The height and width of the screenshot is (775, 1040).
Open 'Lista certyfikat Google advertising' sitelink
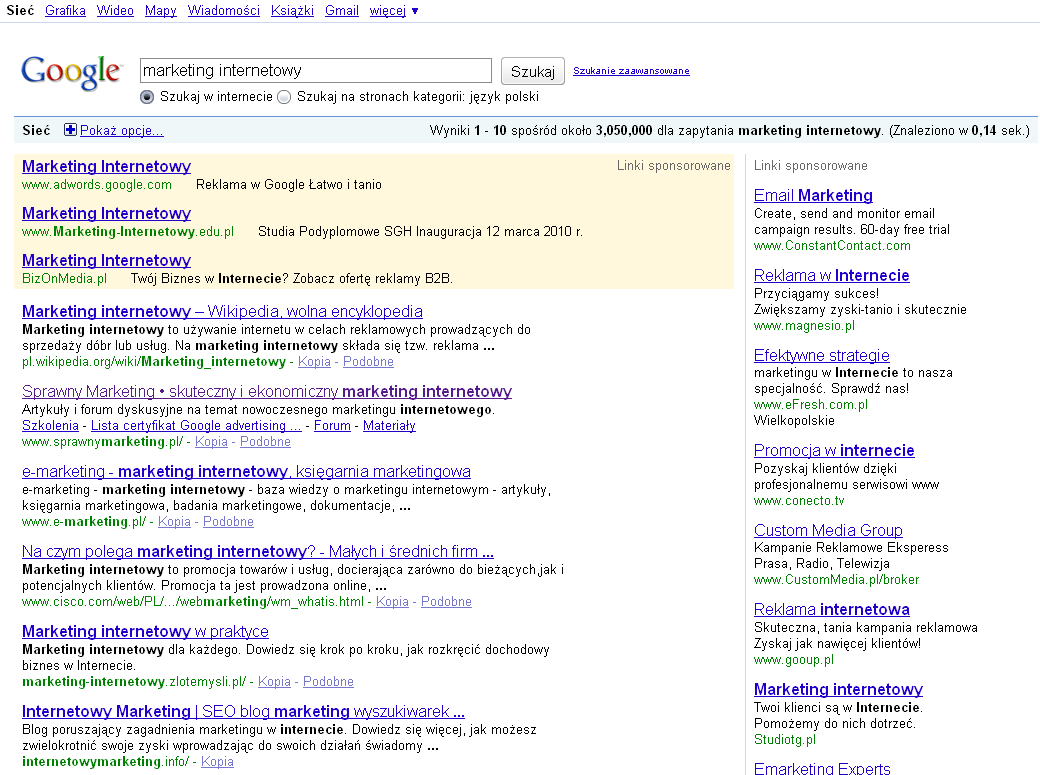[196, 426]
